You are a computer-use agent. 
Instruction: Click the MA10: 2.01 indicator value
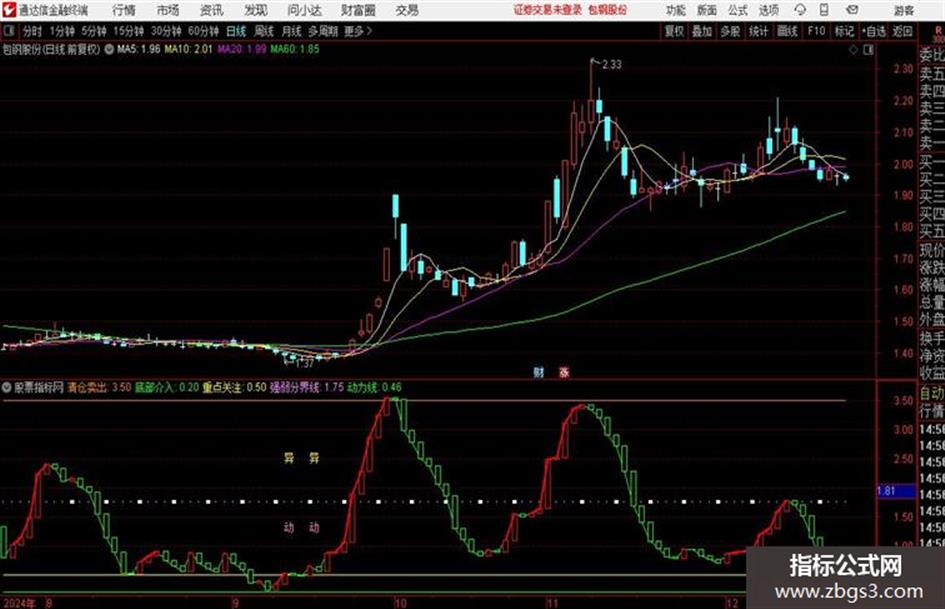click(188, 49)
